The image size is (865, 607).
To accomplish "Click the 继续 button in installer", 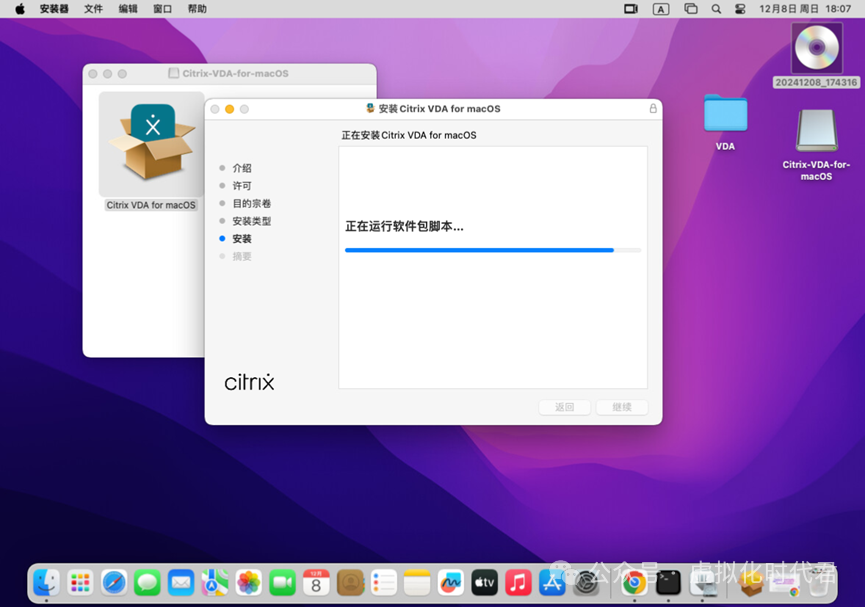I will pyautogui.click(x=622, y=407).
